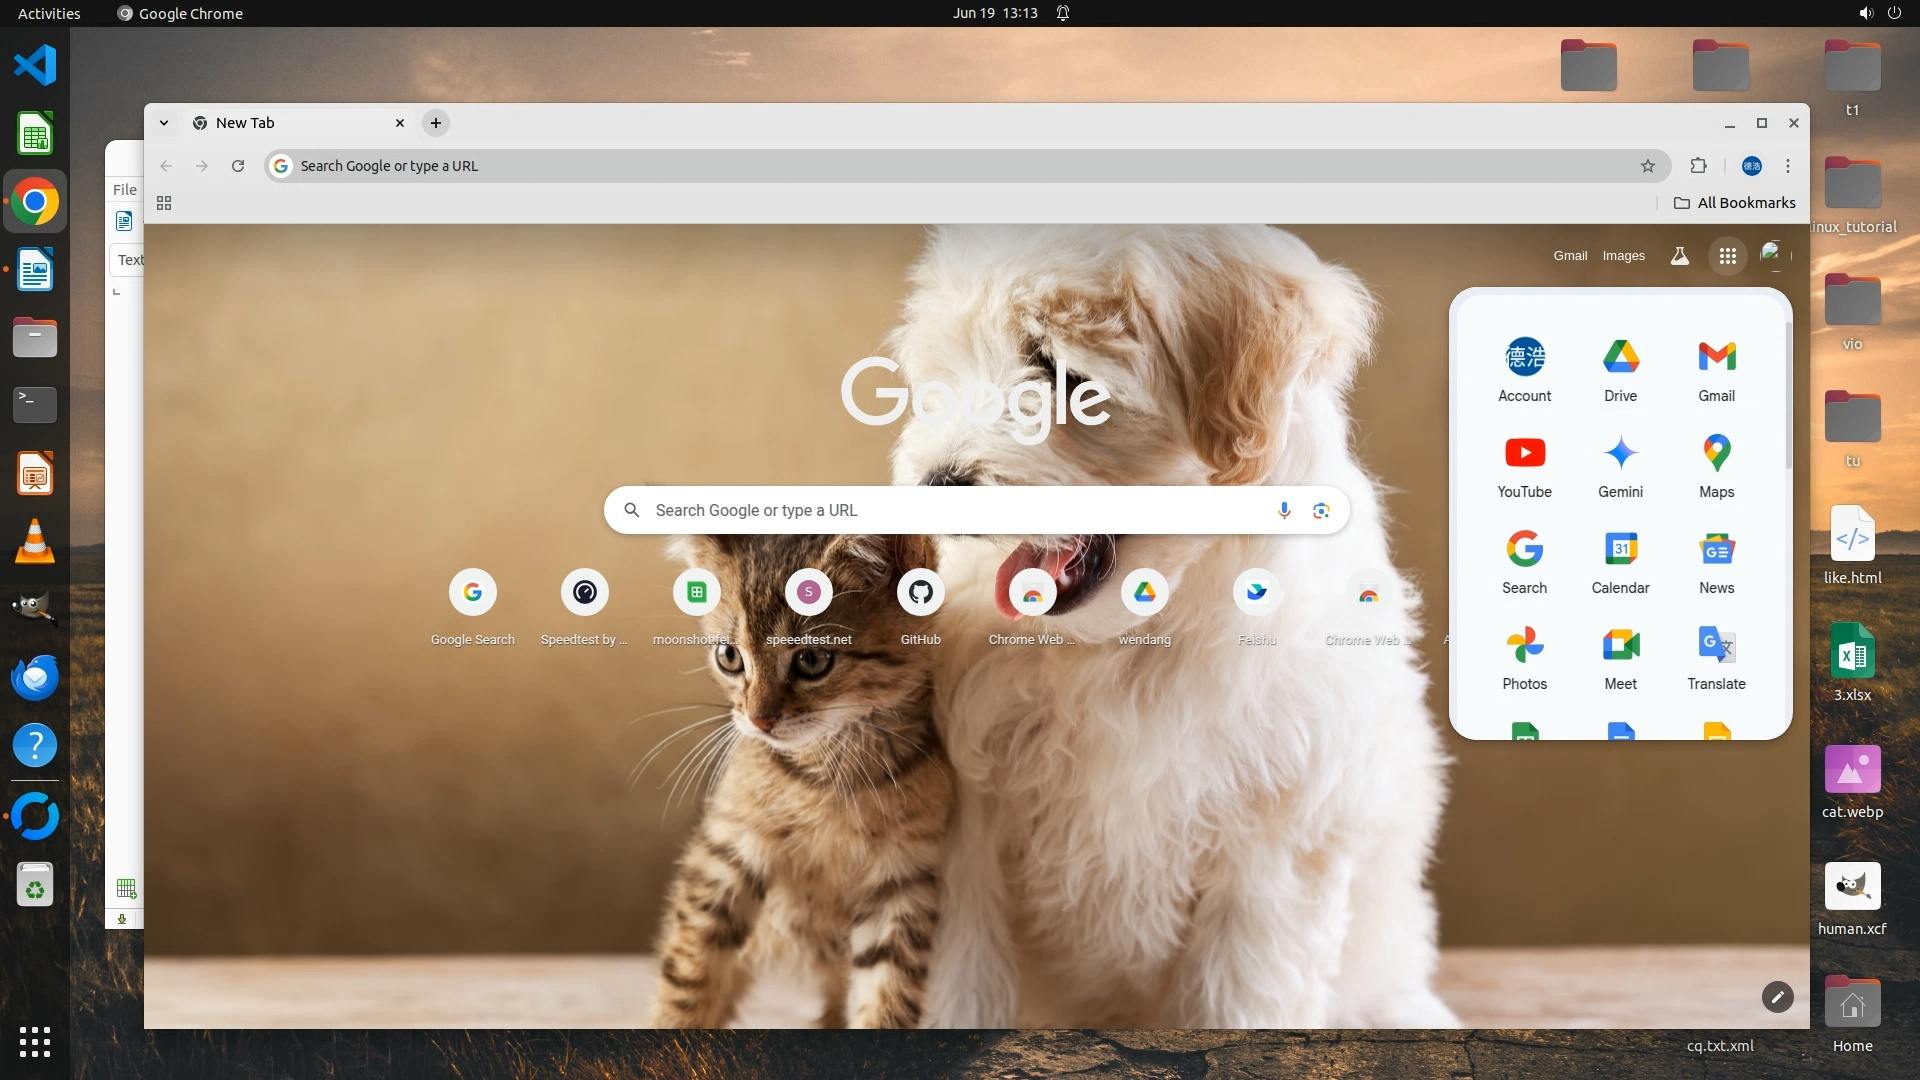Open Google Maps app icon
1920x1080 pixels.
1716,453
